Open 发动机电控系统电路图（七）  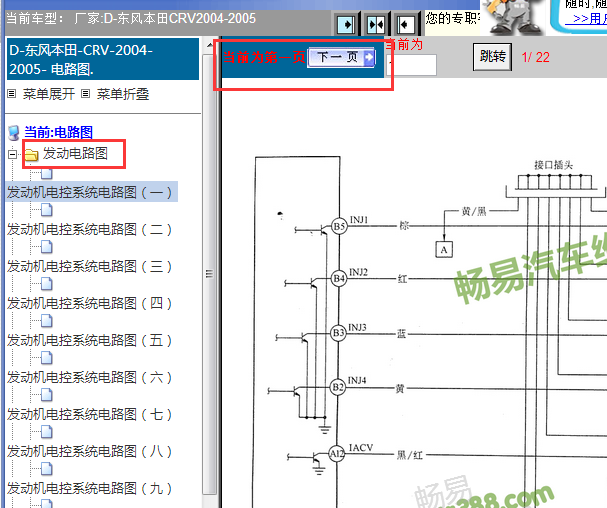click(x=89, y=414)
